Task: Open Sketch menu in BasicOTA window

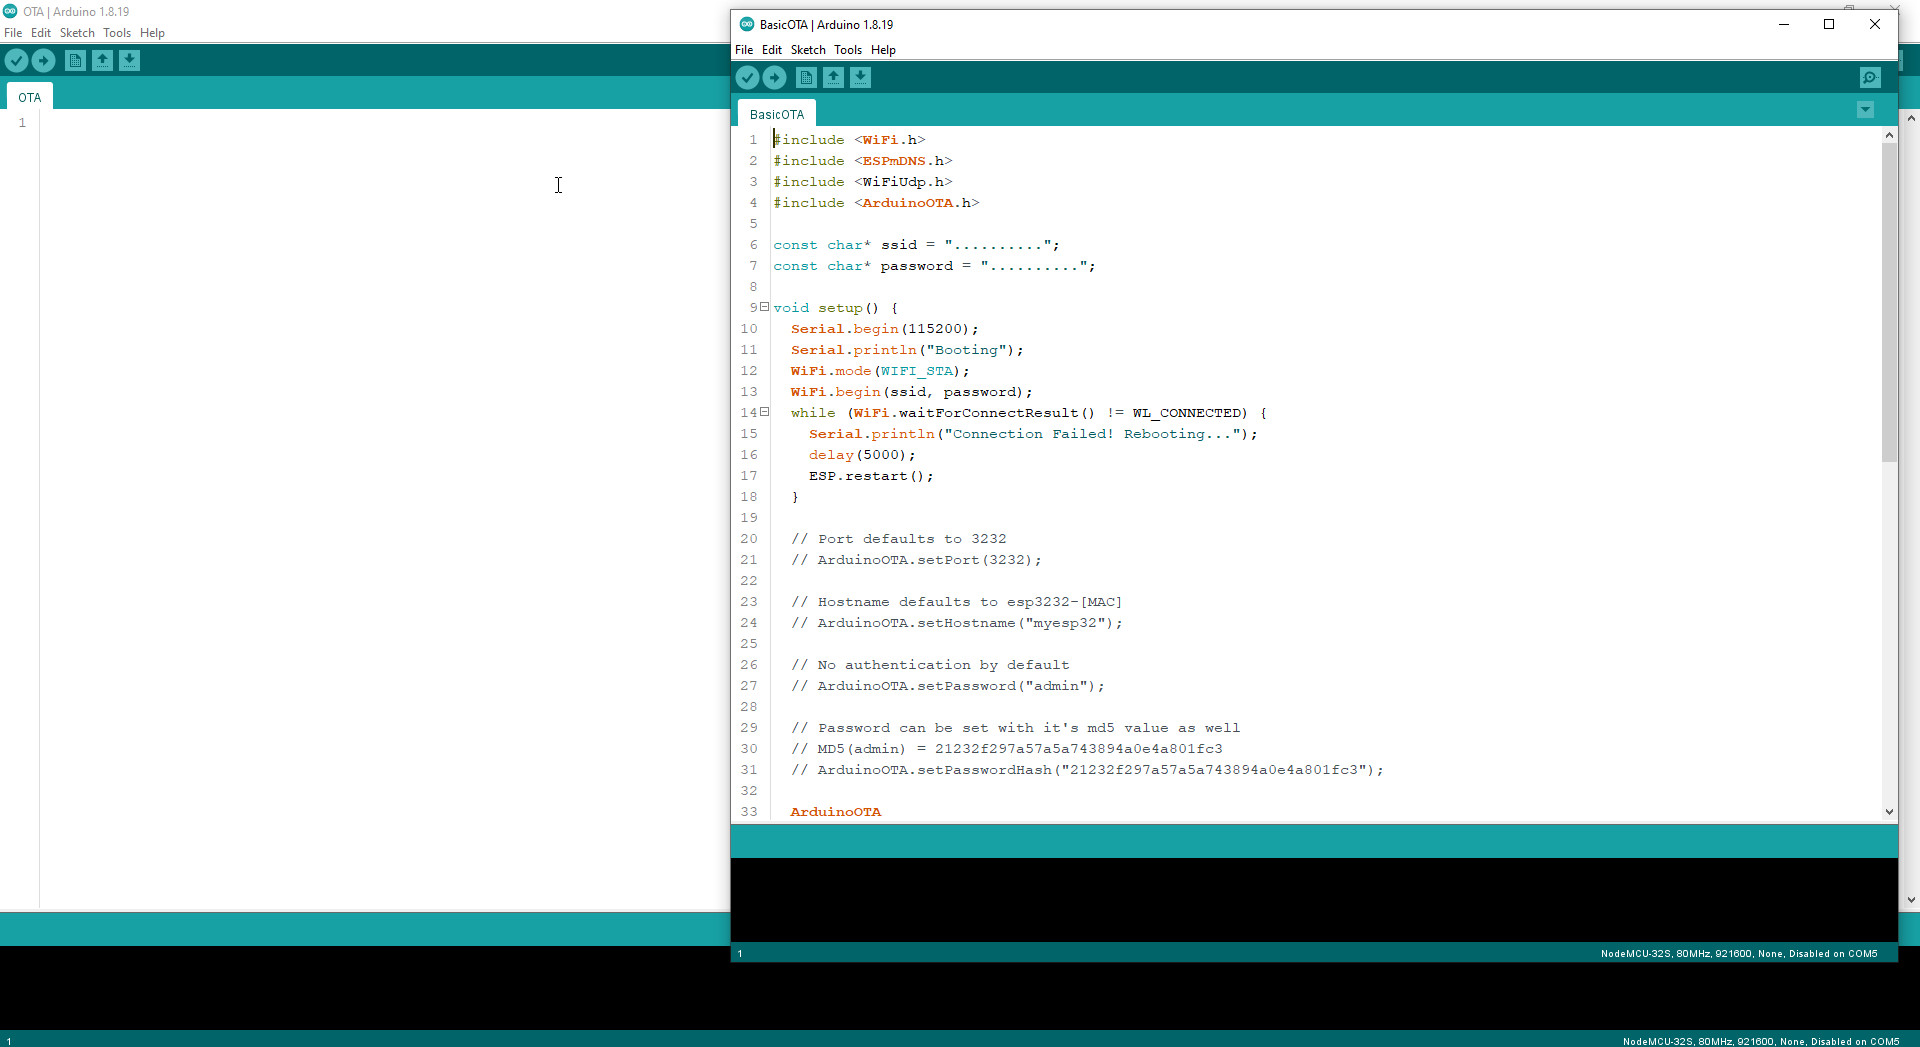Action: (808, 50)
